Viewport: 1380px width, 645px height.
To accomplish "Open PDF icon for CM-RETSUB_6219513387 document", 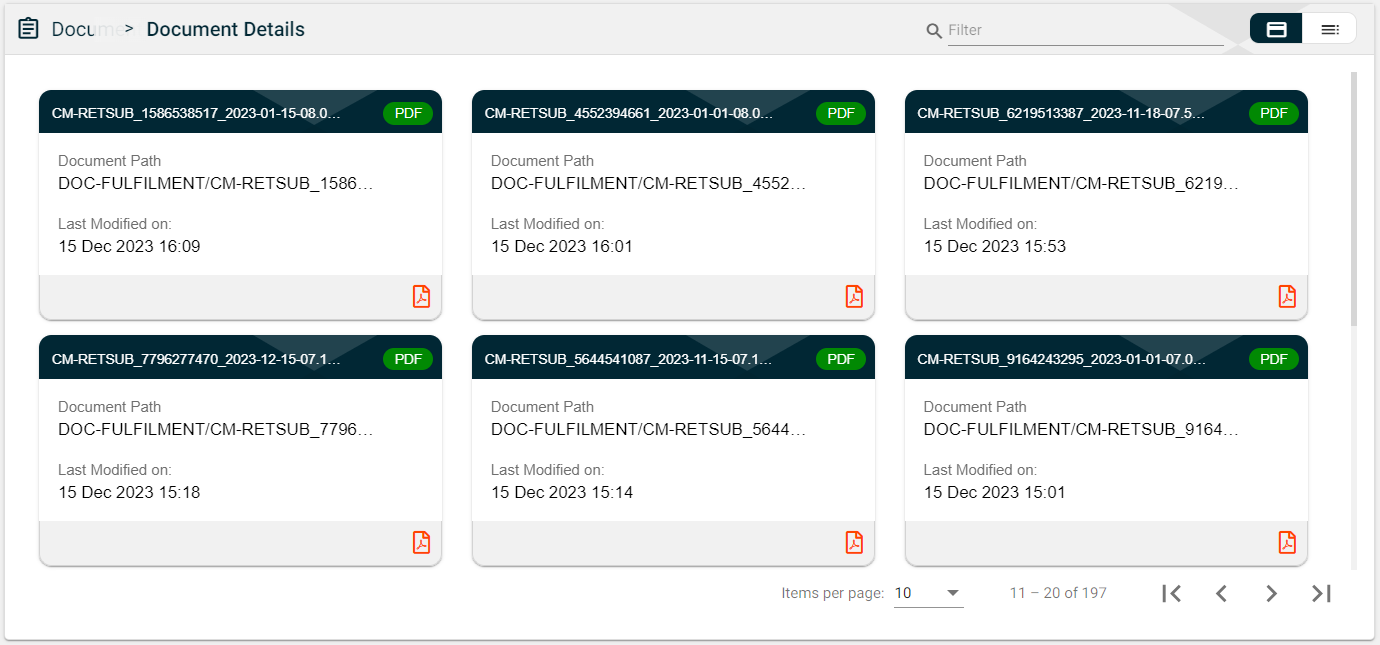I will pos(1287,297).
